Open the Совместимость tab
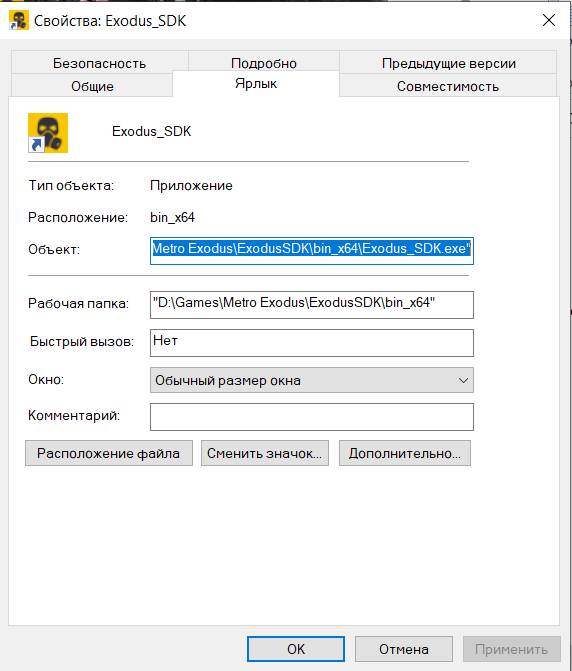Viewport: 572px width, 671px height. [448, 86]
